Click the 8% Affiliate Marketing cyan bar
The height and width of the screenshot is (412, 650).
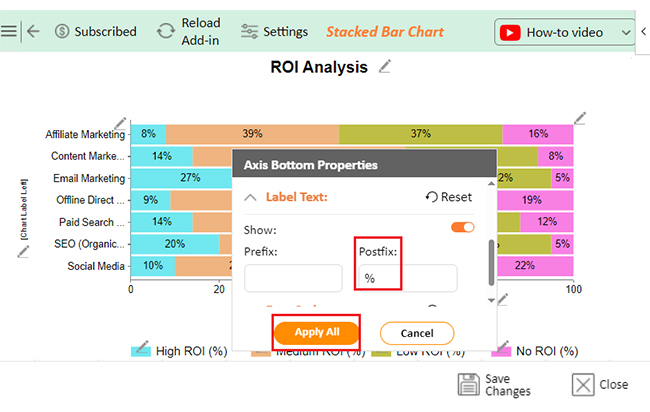pyautogui.click(x=148, y=134)
